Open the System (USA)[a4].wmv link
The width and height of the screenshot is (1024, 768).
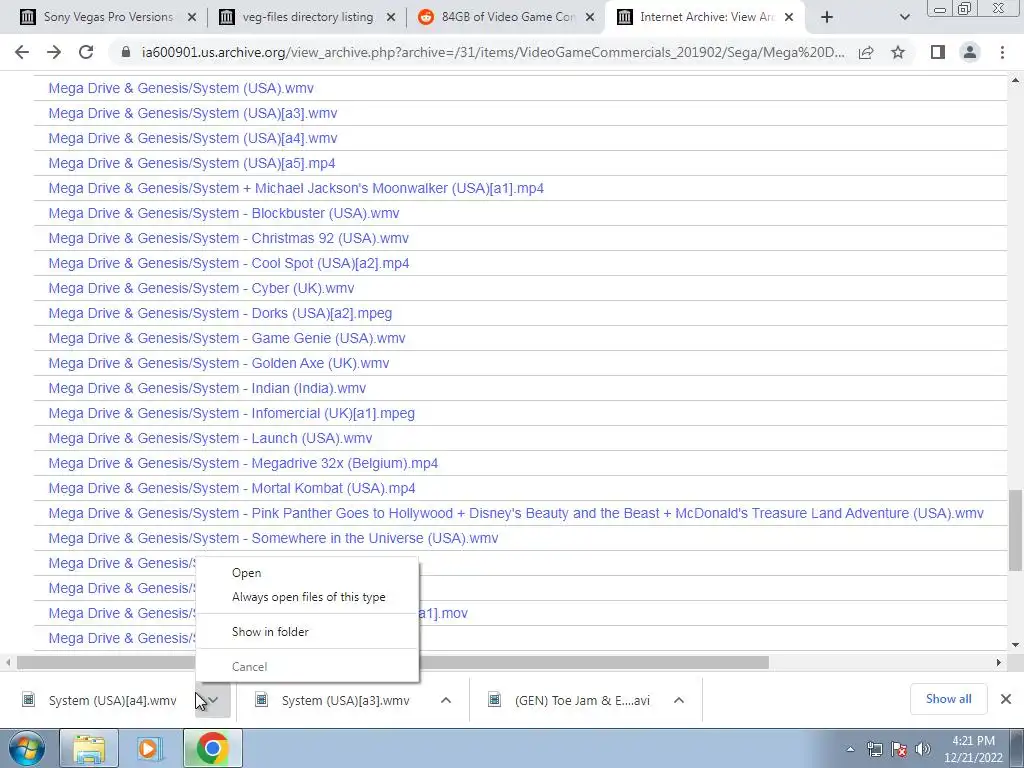pos(193,138)
